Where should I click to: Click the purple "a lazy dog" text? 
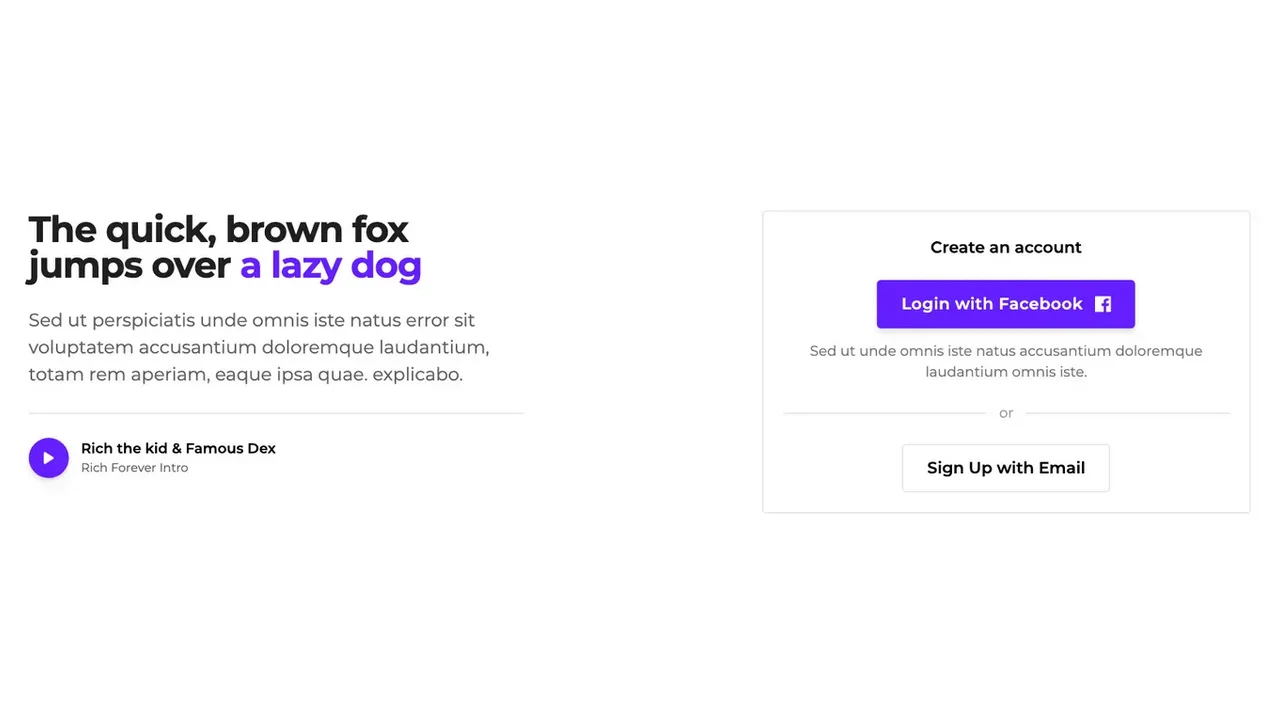pos(330,266)
